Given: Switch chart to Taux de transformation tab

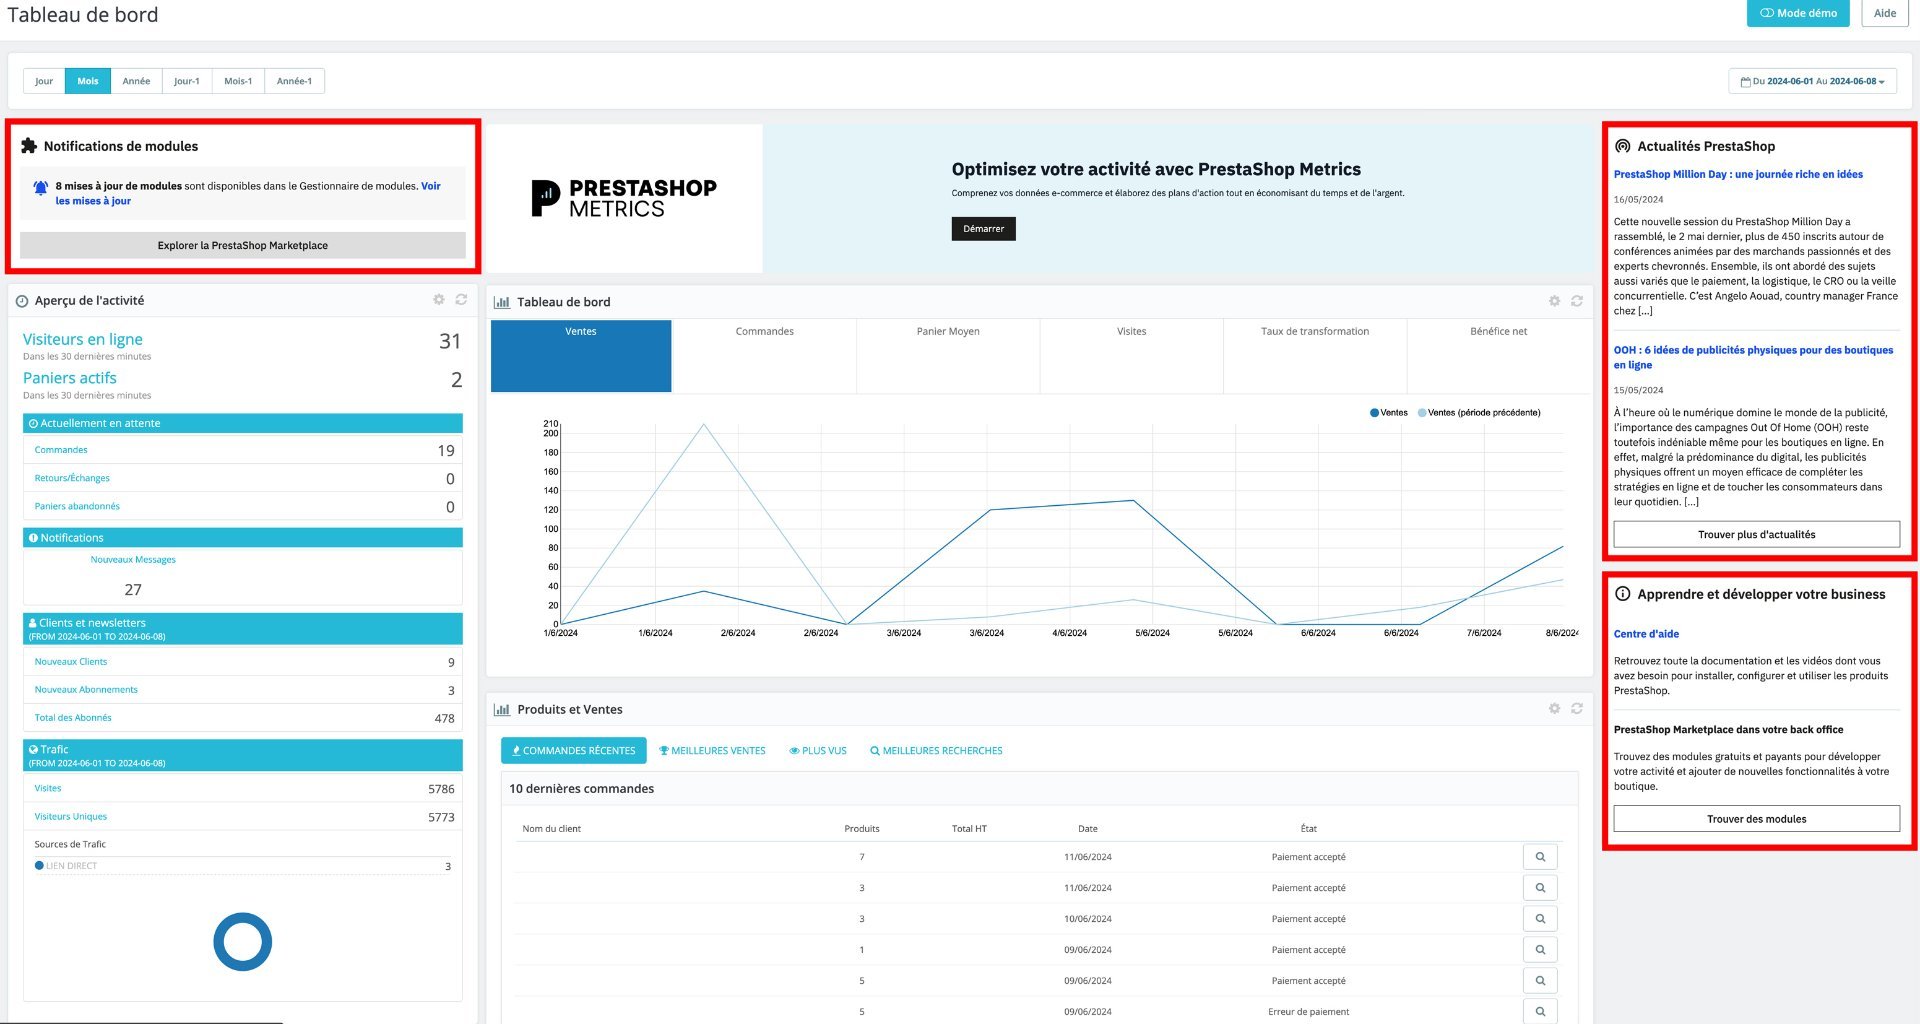Looking at the screenshot, I should pos(1315,356).
